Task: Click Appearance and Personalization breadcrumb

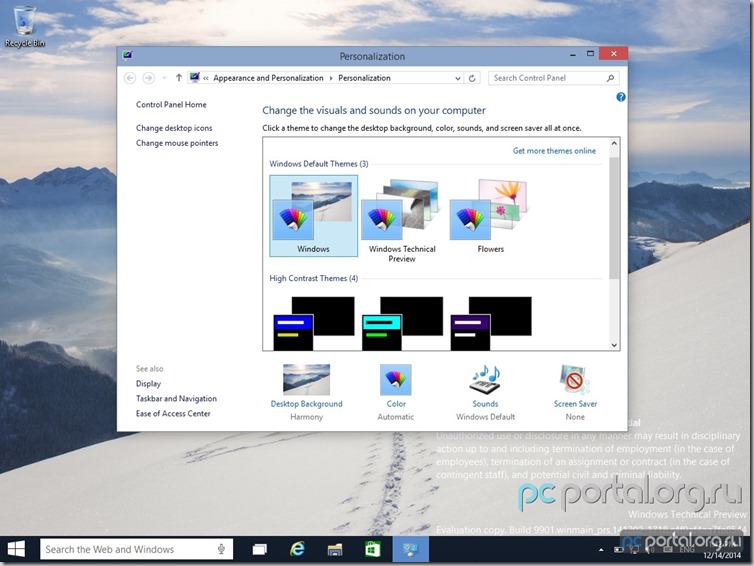Action: coord(268,78)
